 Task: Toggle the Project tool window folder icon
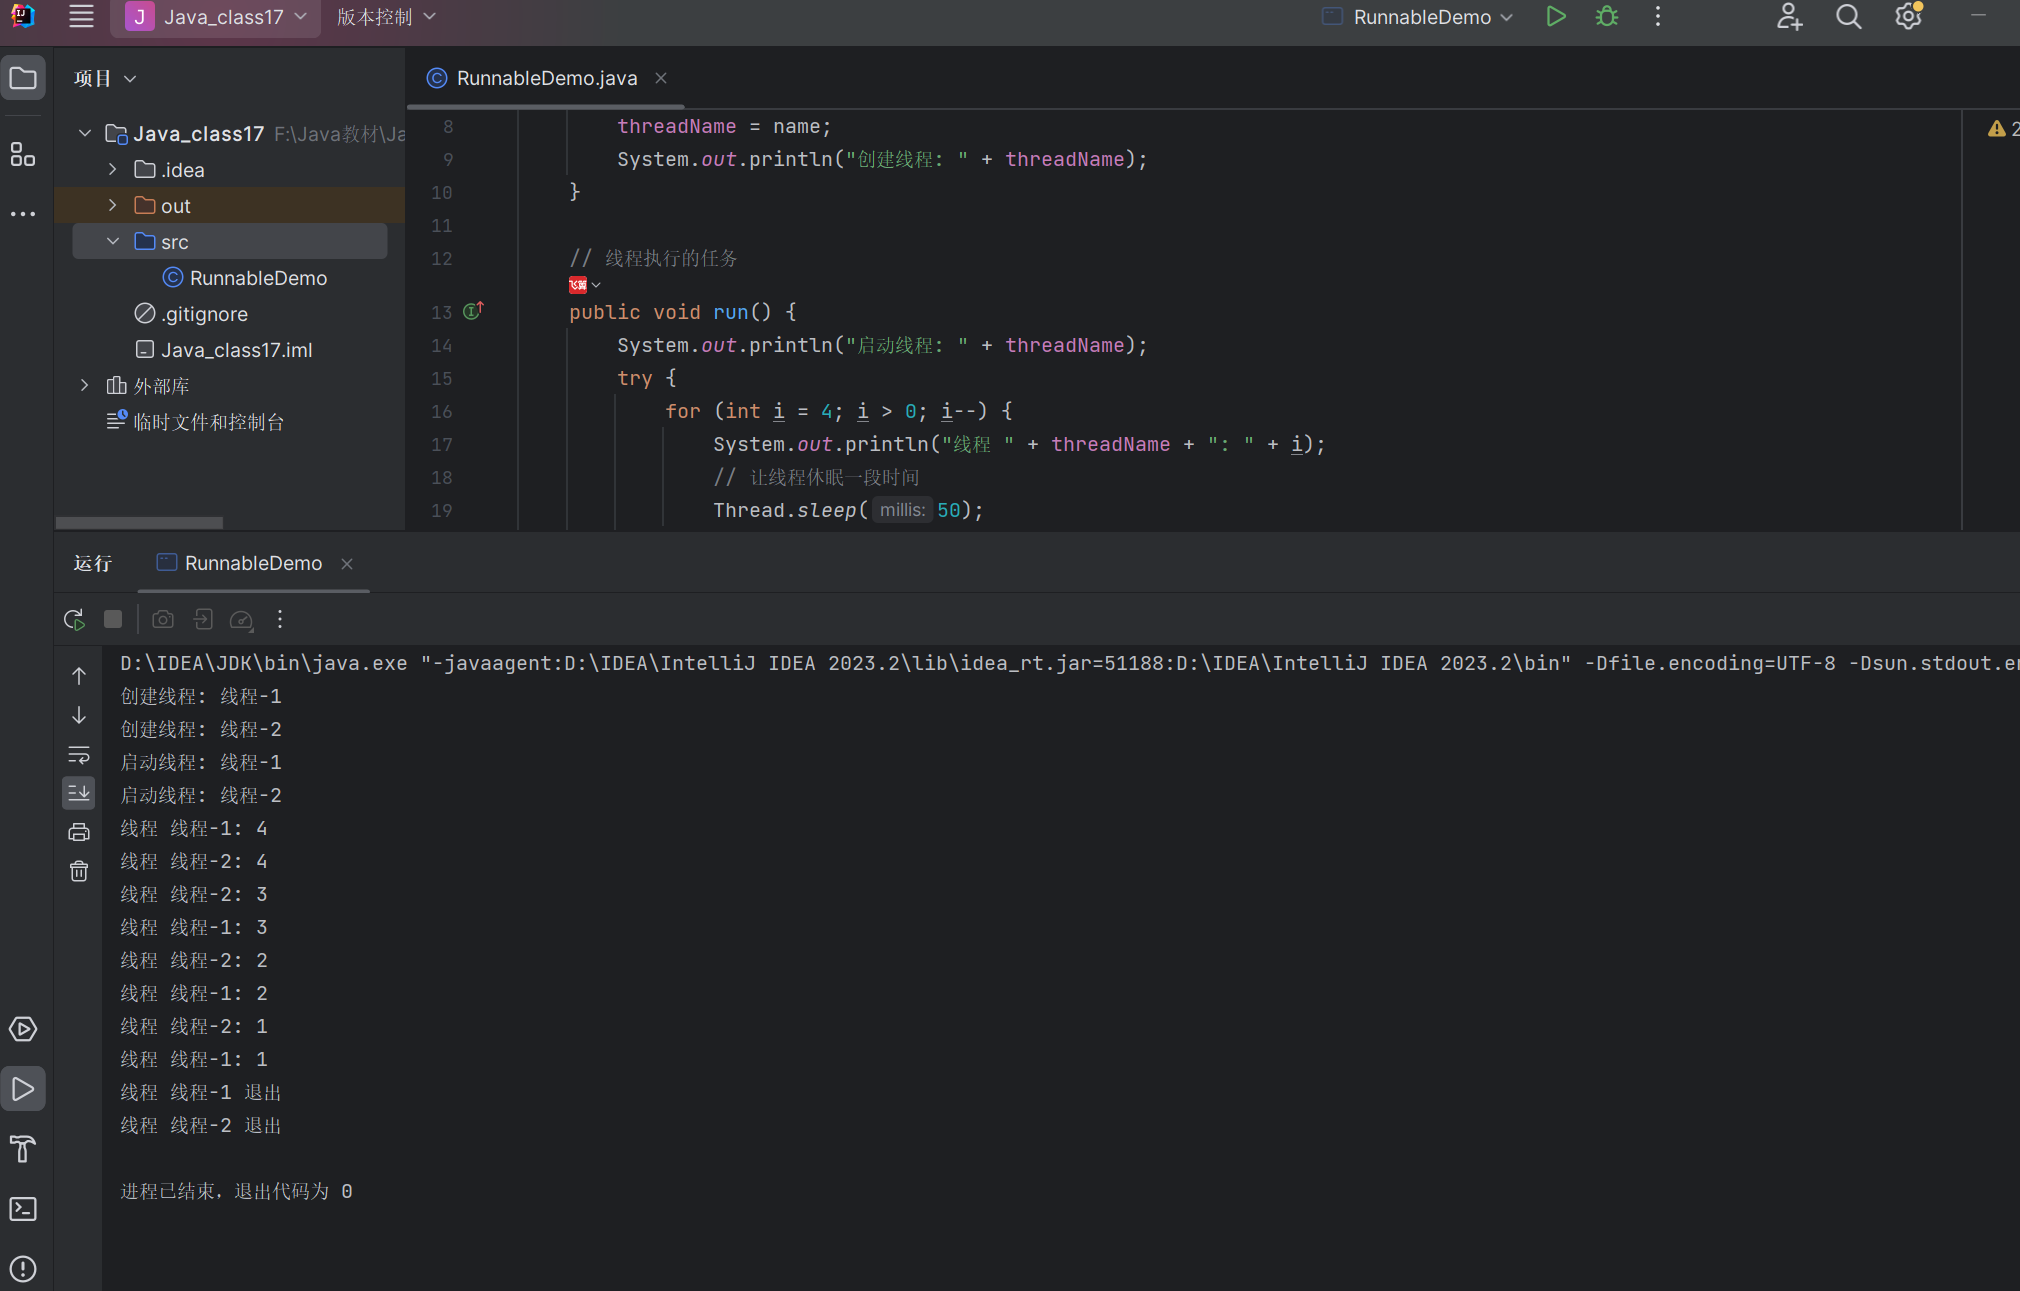click(x=23, y=78)
